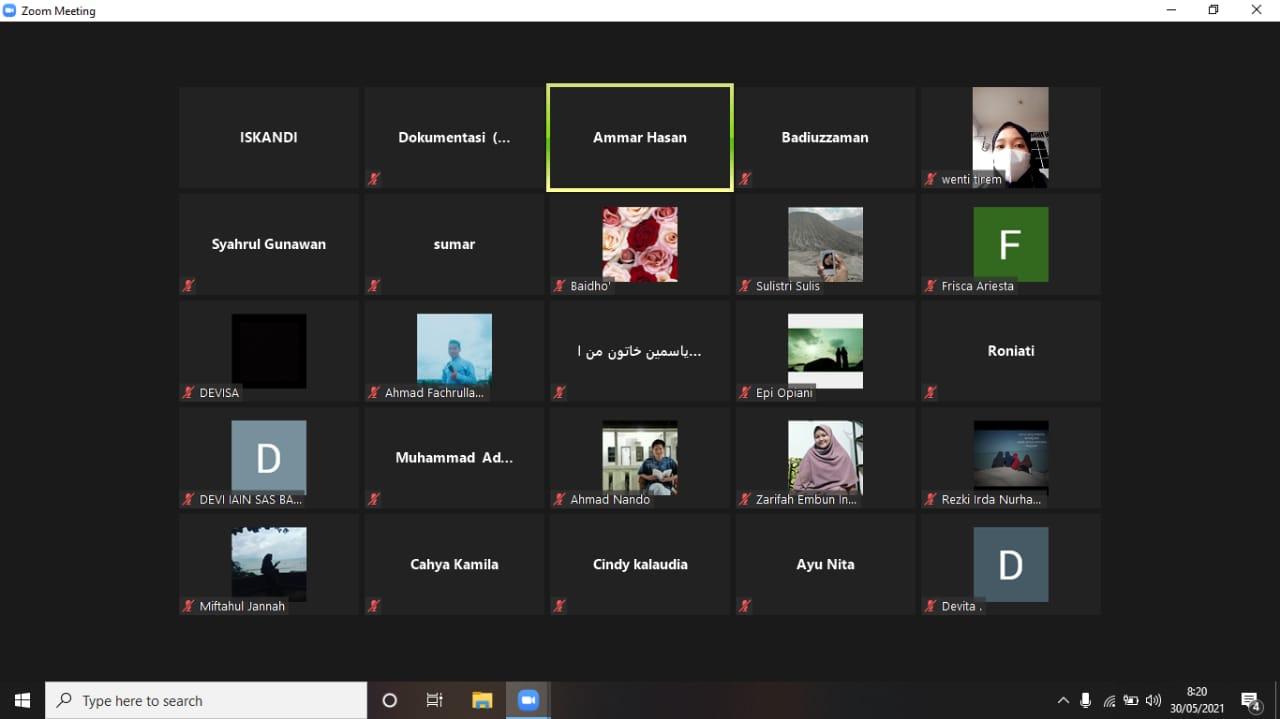Click the Cortana circle icon
Screen dimensions: 1280x719
[390, 700]
